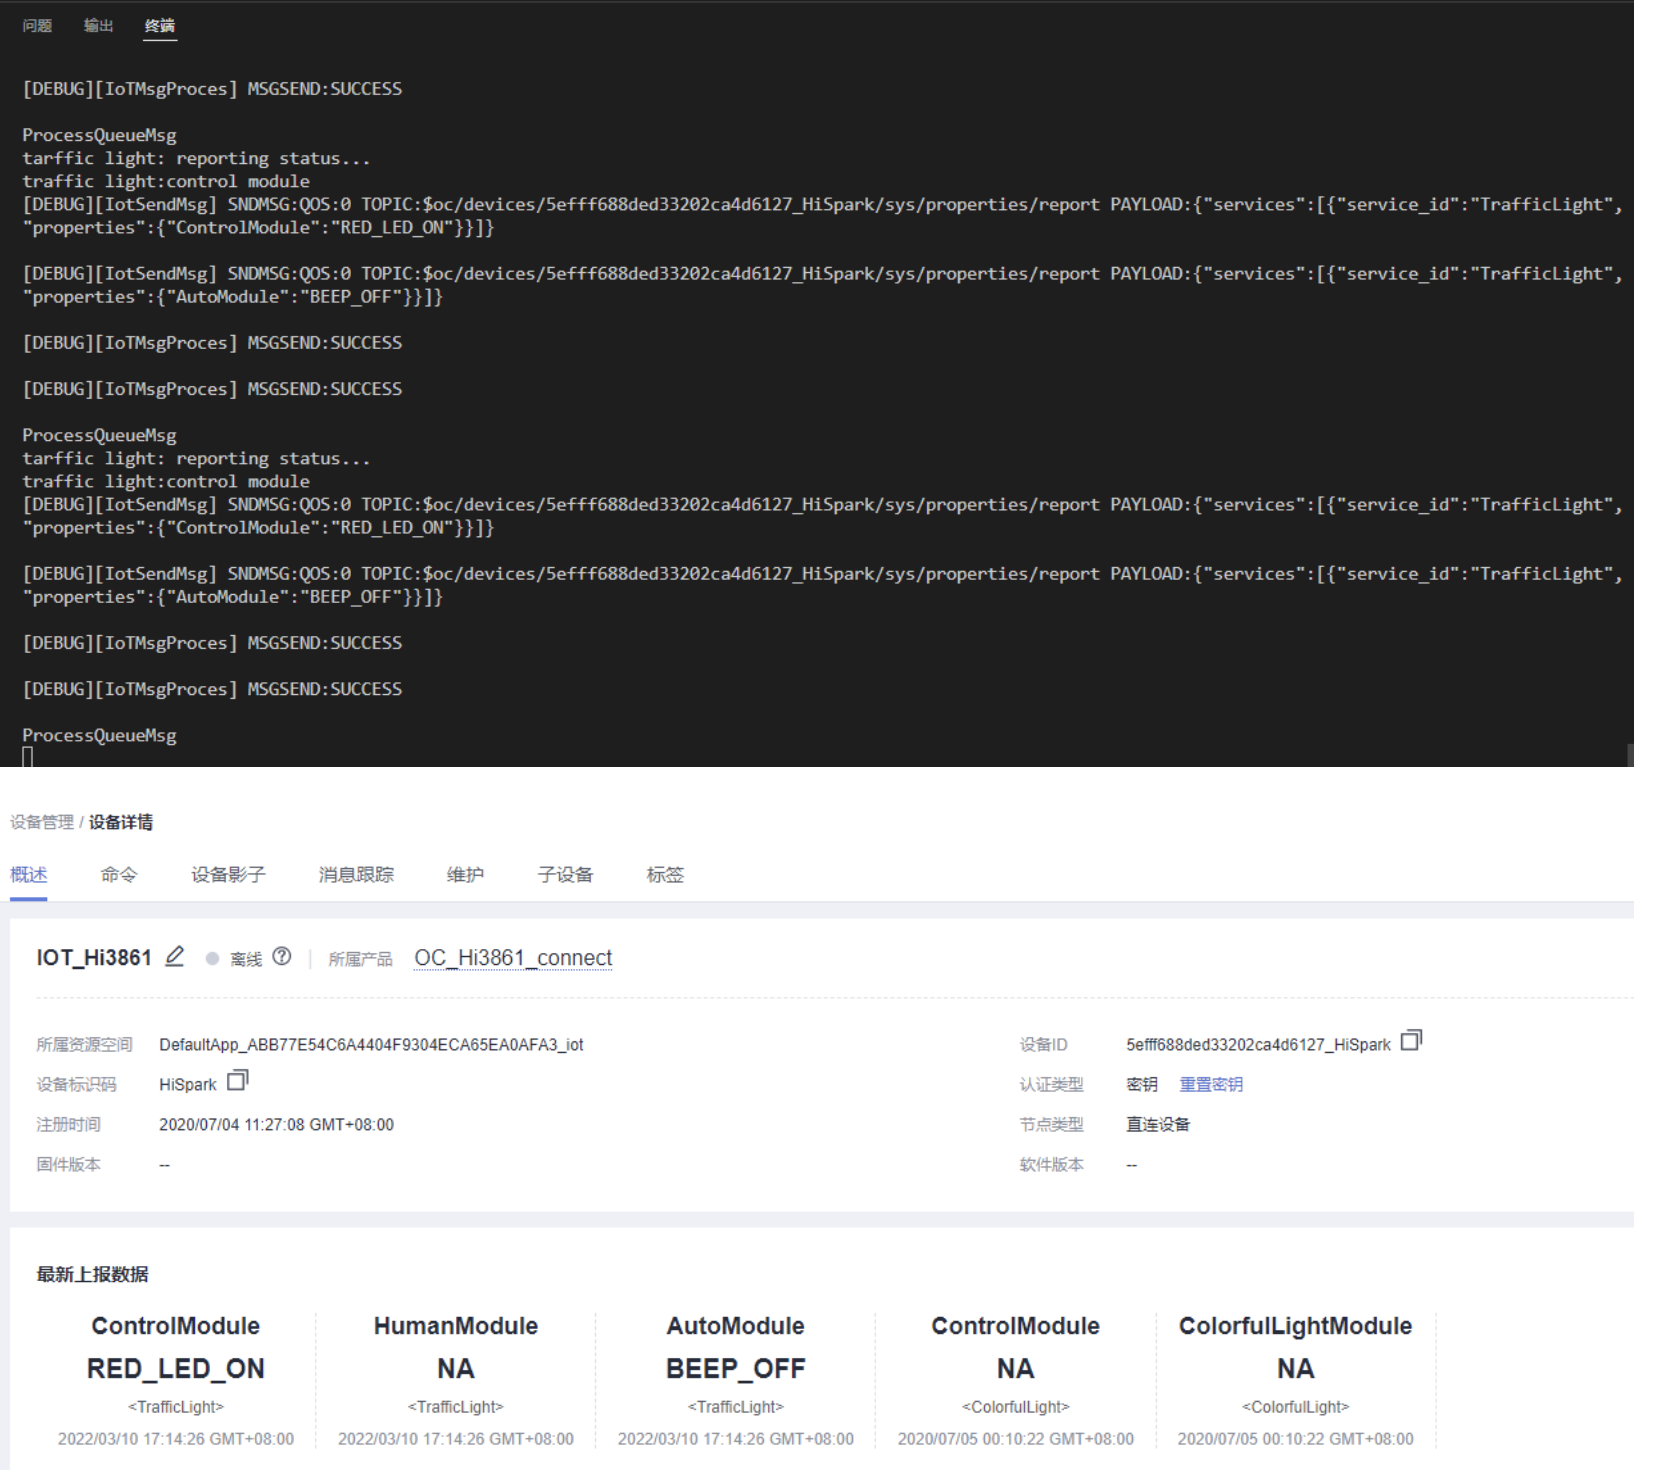Copy the HiSpark device identifier
The width and height of the screenshot is (1680, 1474).
pos(238,1081)
